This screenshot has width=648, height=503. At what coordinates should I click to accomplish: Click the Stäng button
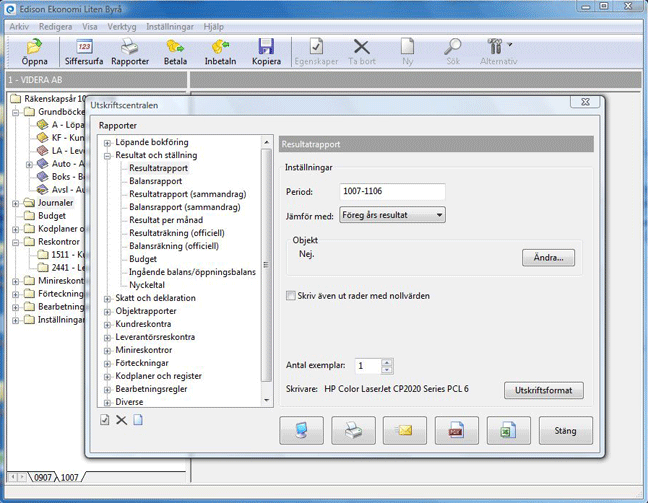565,430
